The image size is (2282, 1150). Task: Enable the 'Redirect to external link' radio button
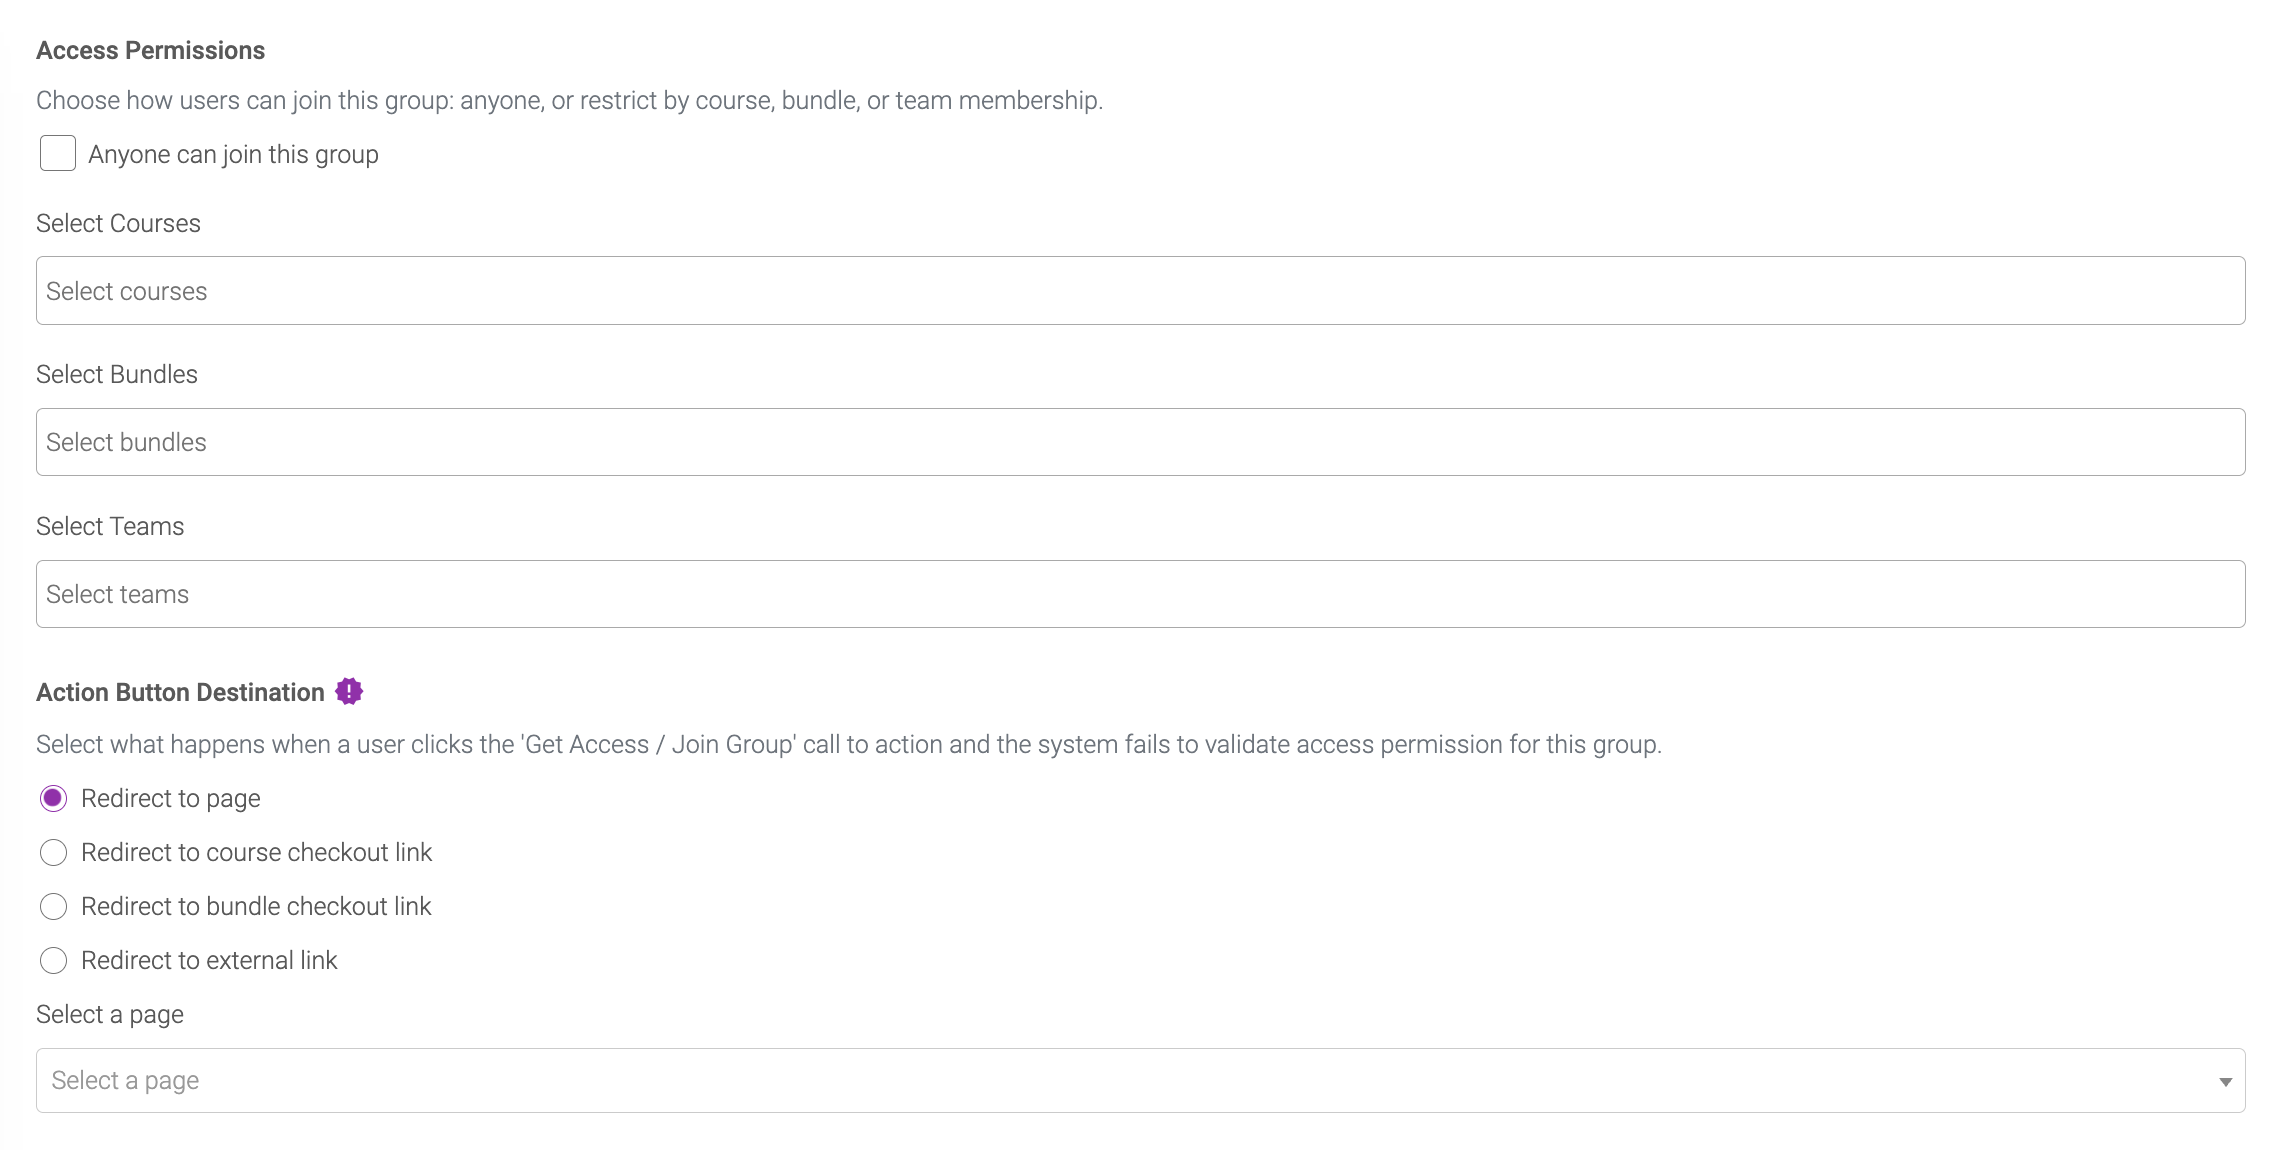pos(53,960)
